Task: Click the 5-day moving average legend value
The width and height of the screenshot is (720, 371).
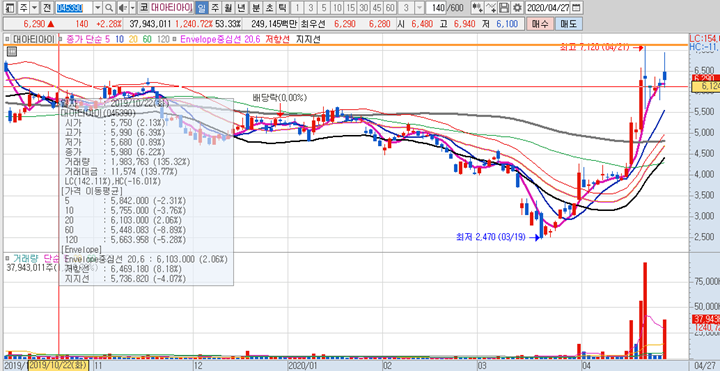Action: point(107,39)
